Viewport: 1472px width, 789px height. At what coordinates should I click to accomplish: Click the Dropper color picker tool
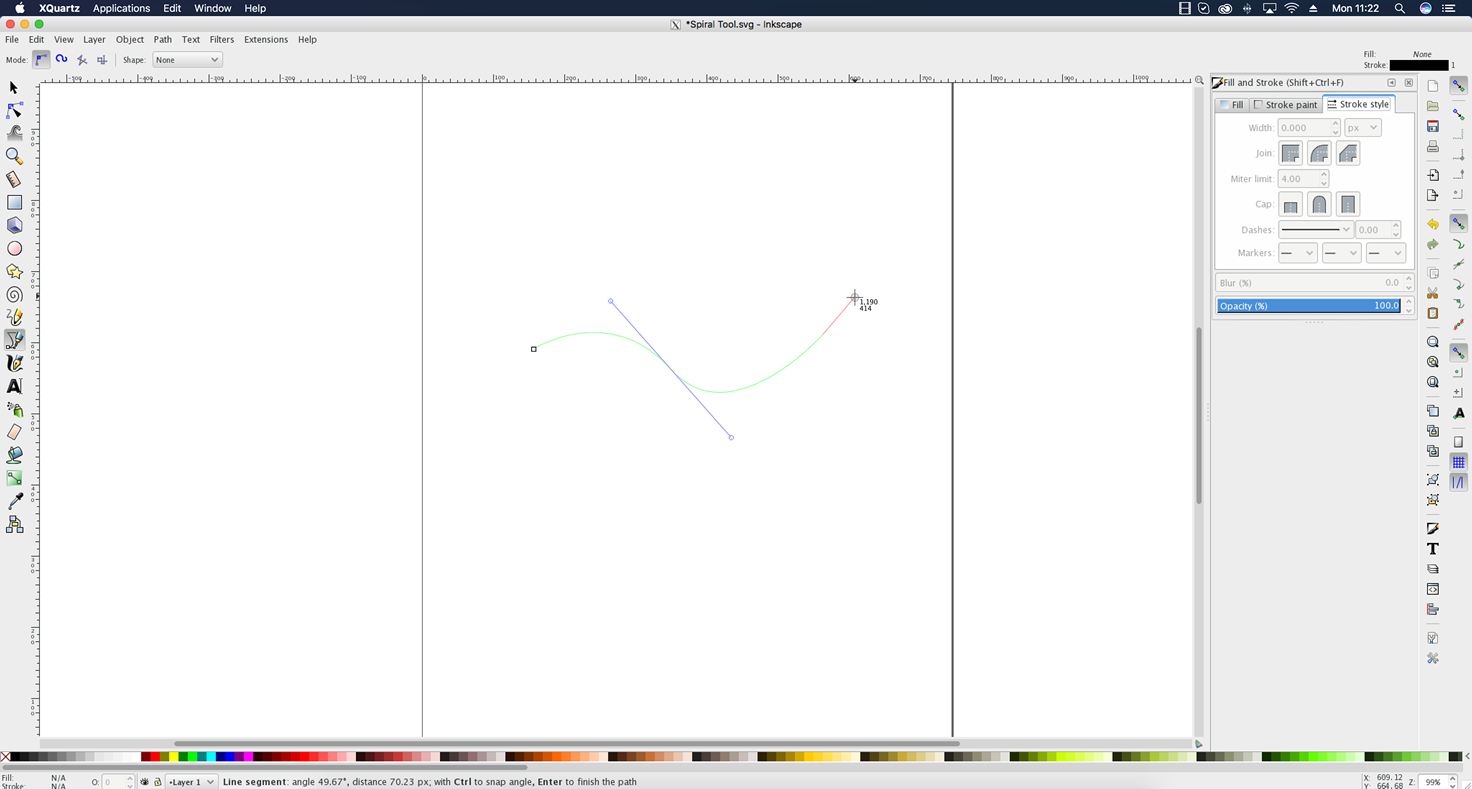14,501
